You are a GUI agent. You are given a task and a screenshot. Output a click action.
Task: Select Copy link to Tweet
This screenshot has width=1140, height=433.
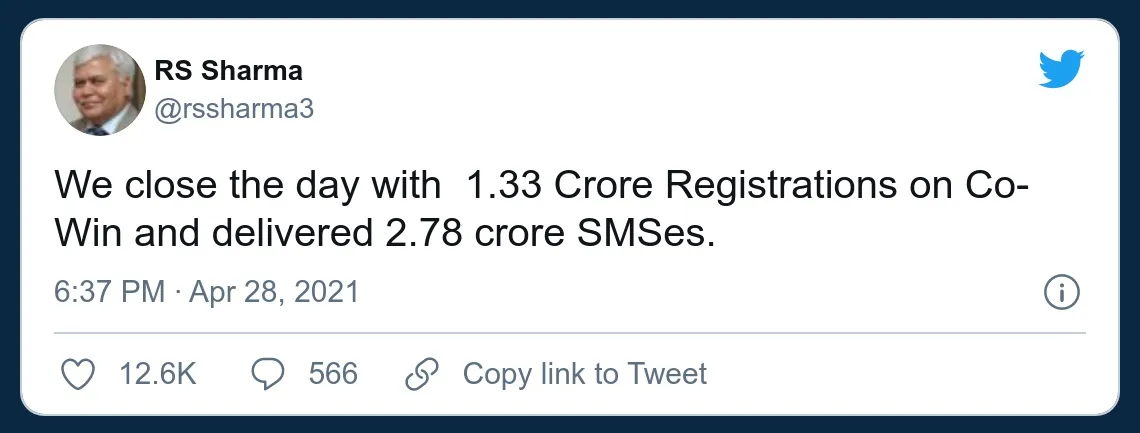coord(585,374)
